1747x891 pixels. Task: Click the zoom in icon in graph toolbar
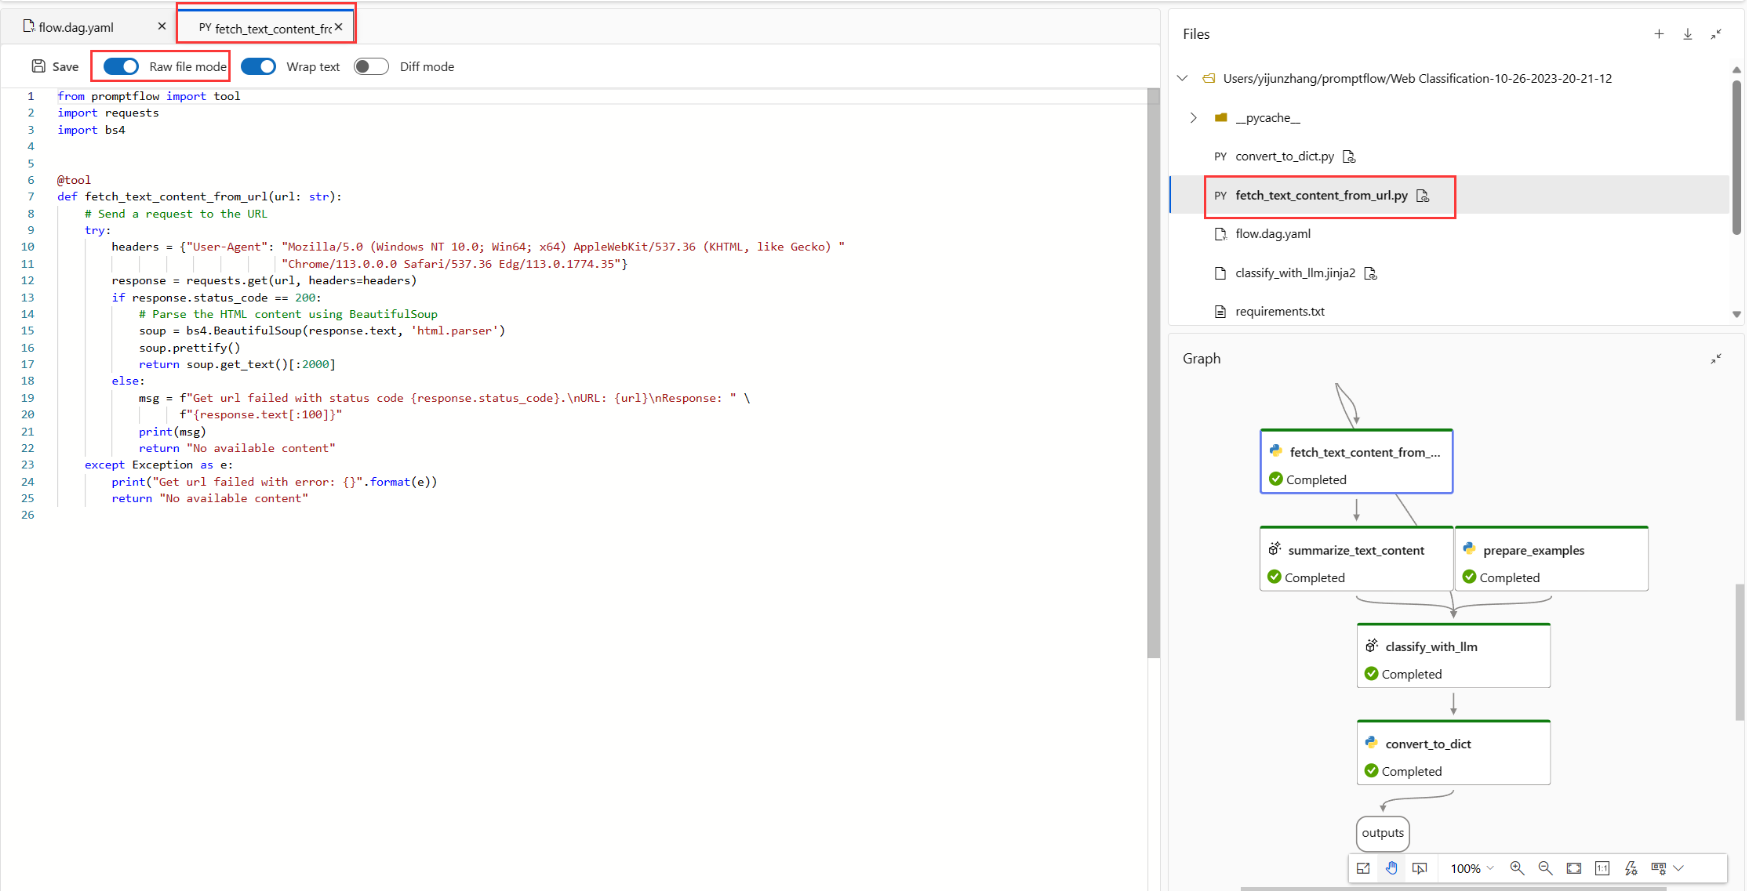click(1517, 868)
